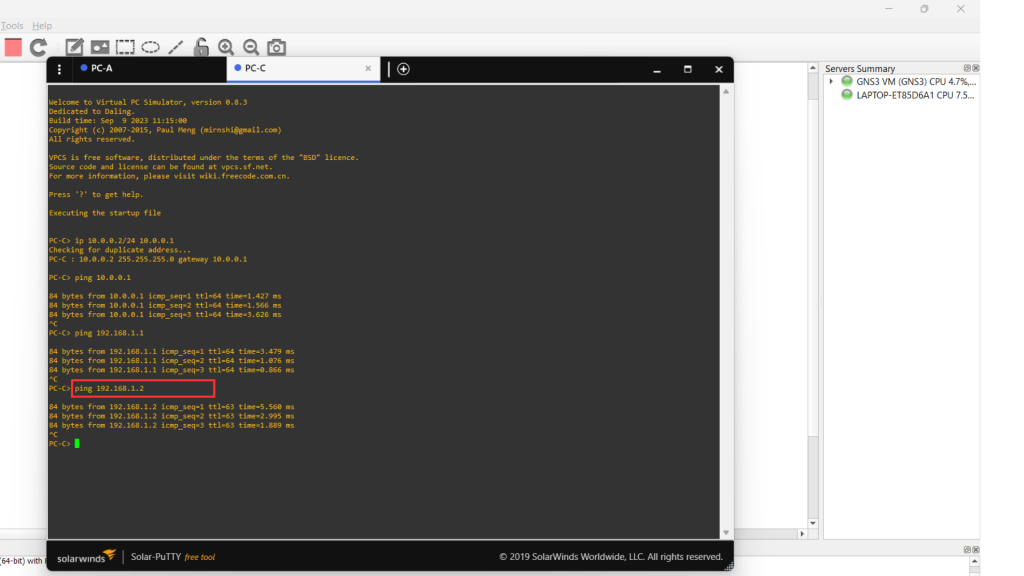Select the Draw line tool

[176, 47]
